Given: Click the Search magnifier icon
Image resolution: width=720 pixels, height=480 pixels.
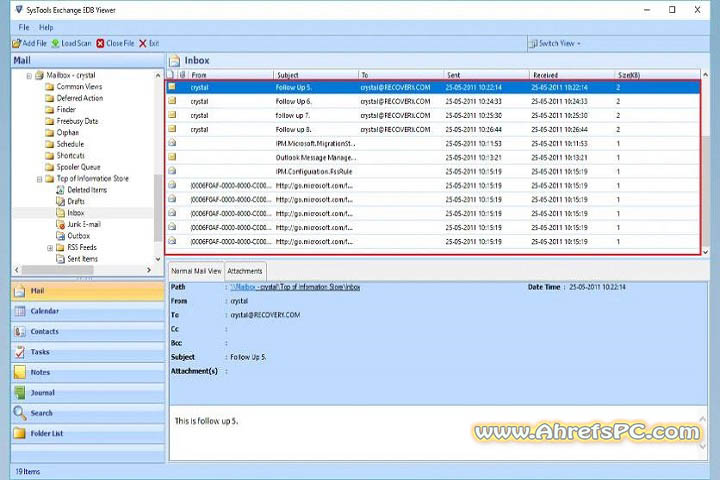Looking at the screenshot, I should [x=20, y=413].
